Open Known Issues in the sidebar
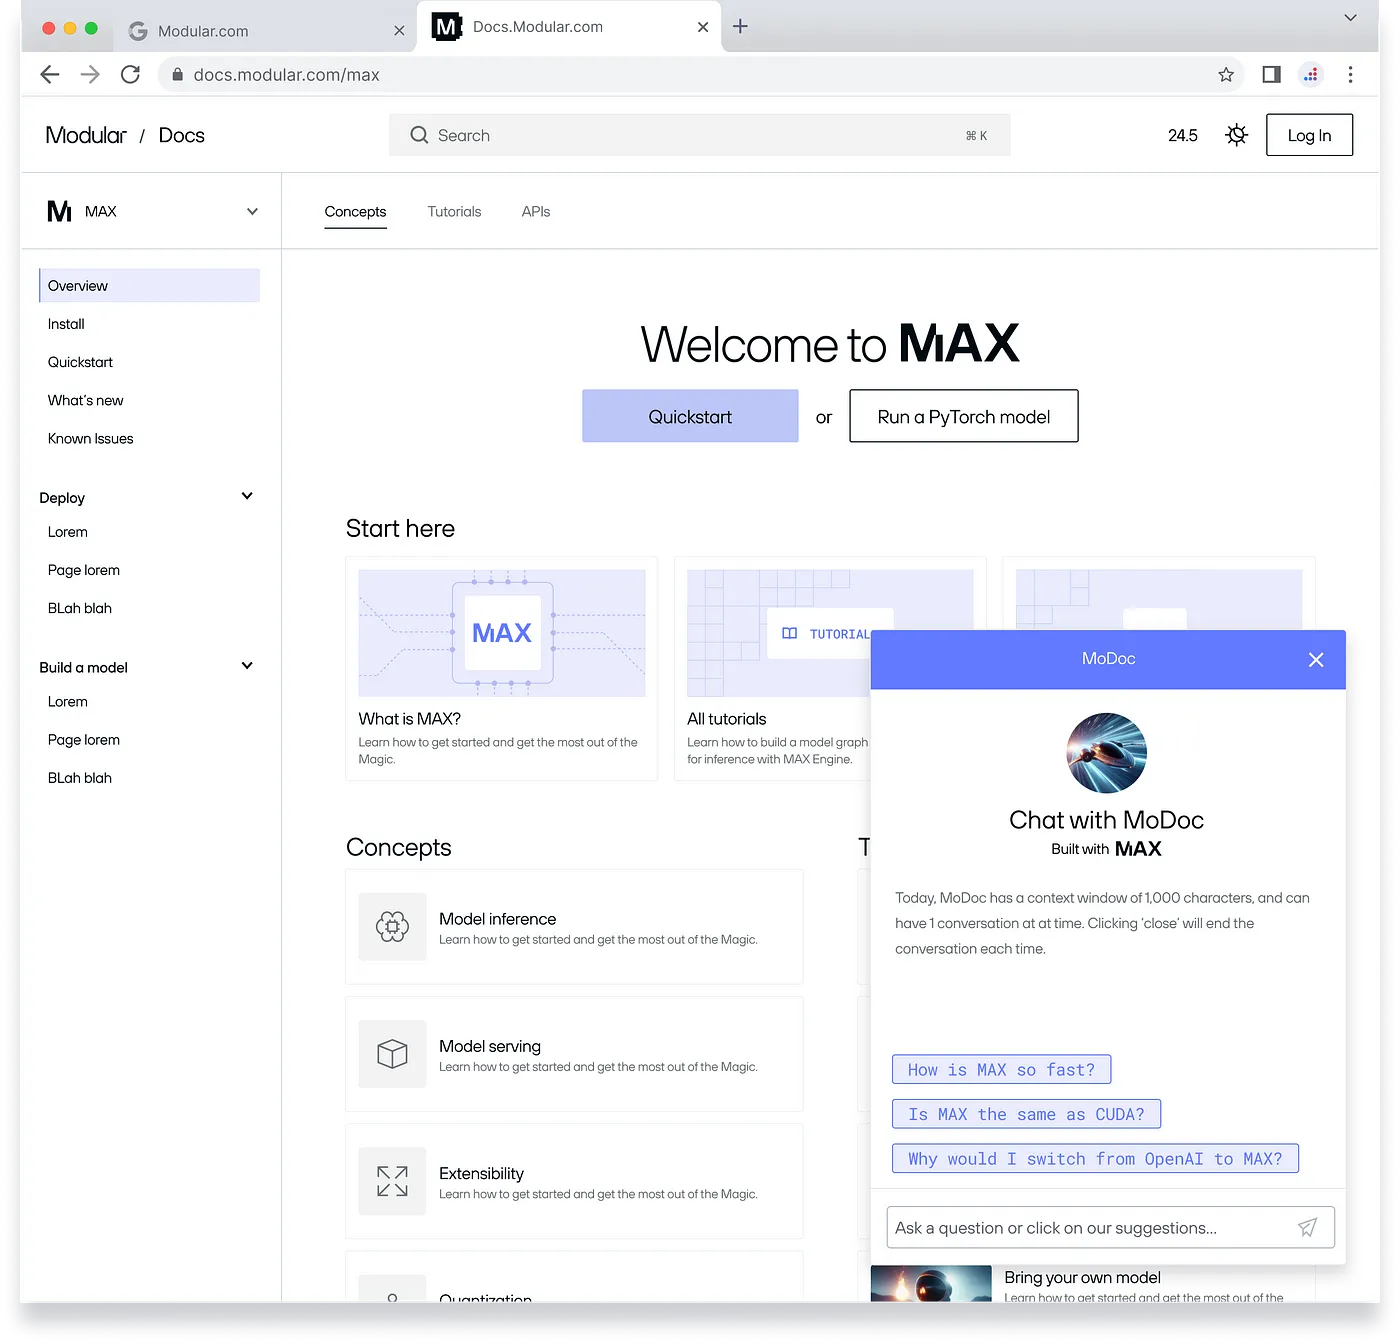The height and width of the screenshot is (1344, 1400). pos(90,438)
